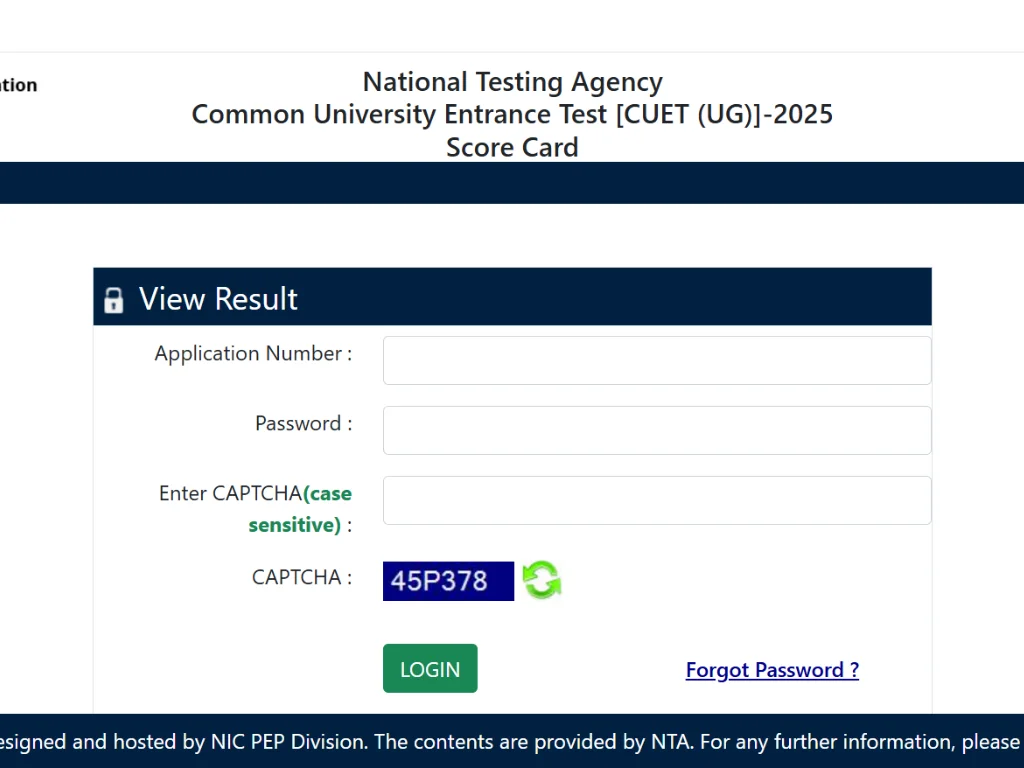Click the green case sensitive label
Viewport: 1024px width, 768px height.
300,509
